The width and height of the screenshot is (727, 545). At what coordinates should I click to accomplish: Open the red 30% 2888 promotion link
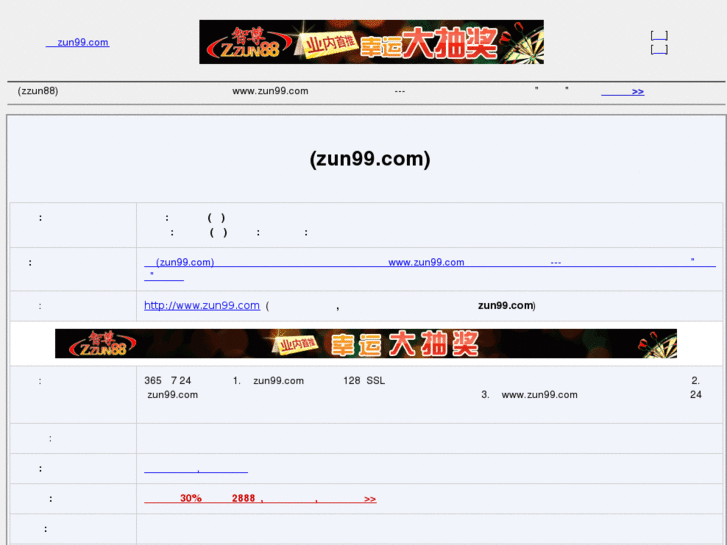coord(260,499)
